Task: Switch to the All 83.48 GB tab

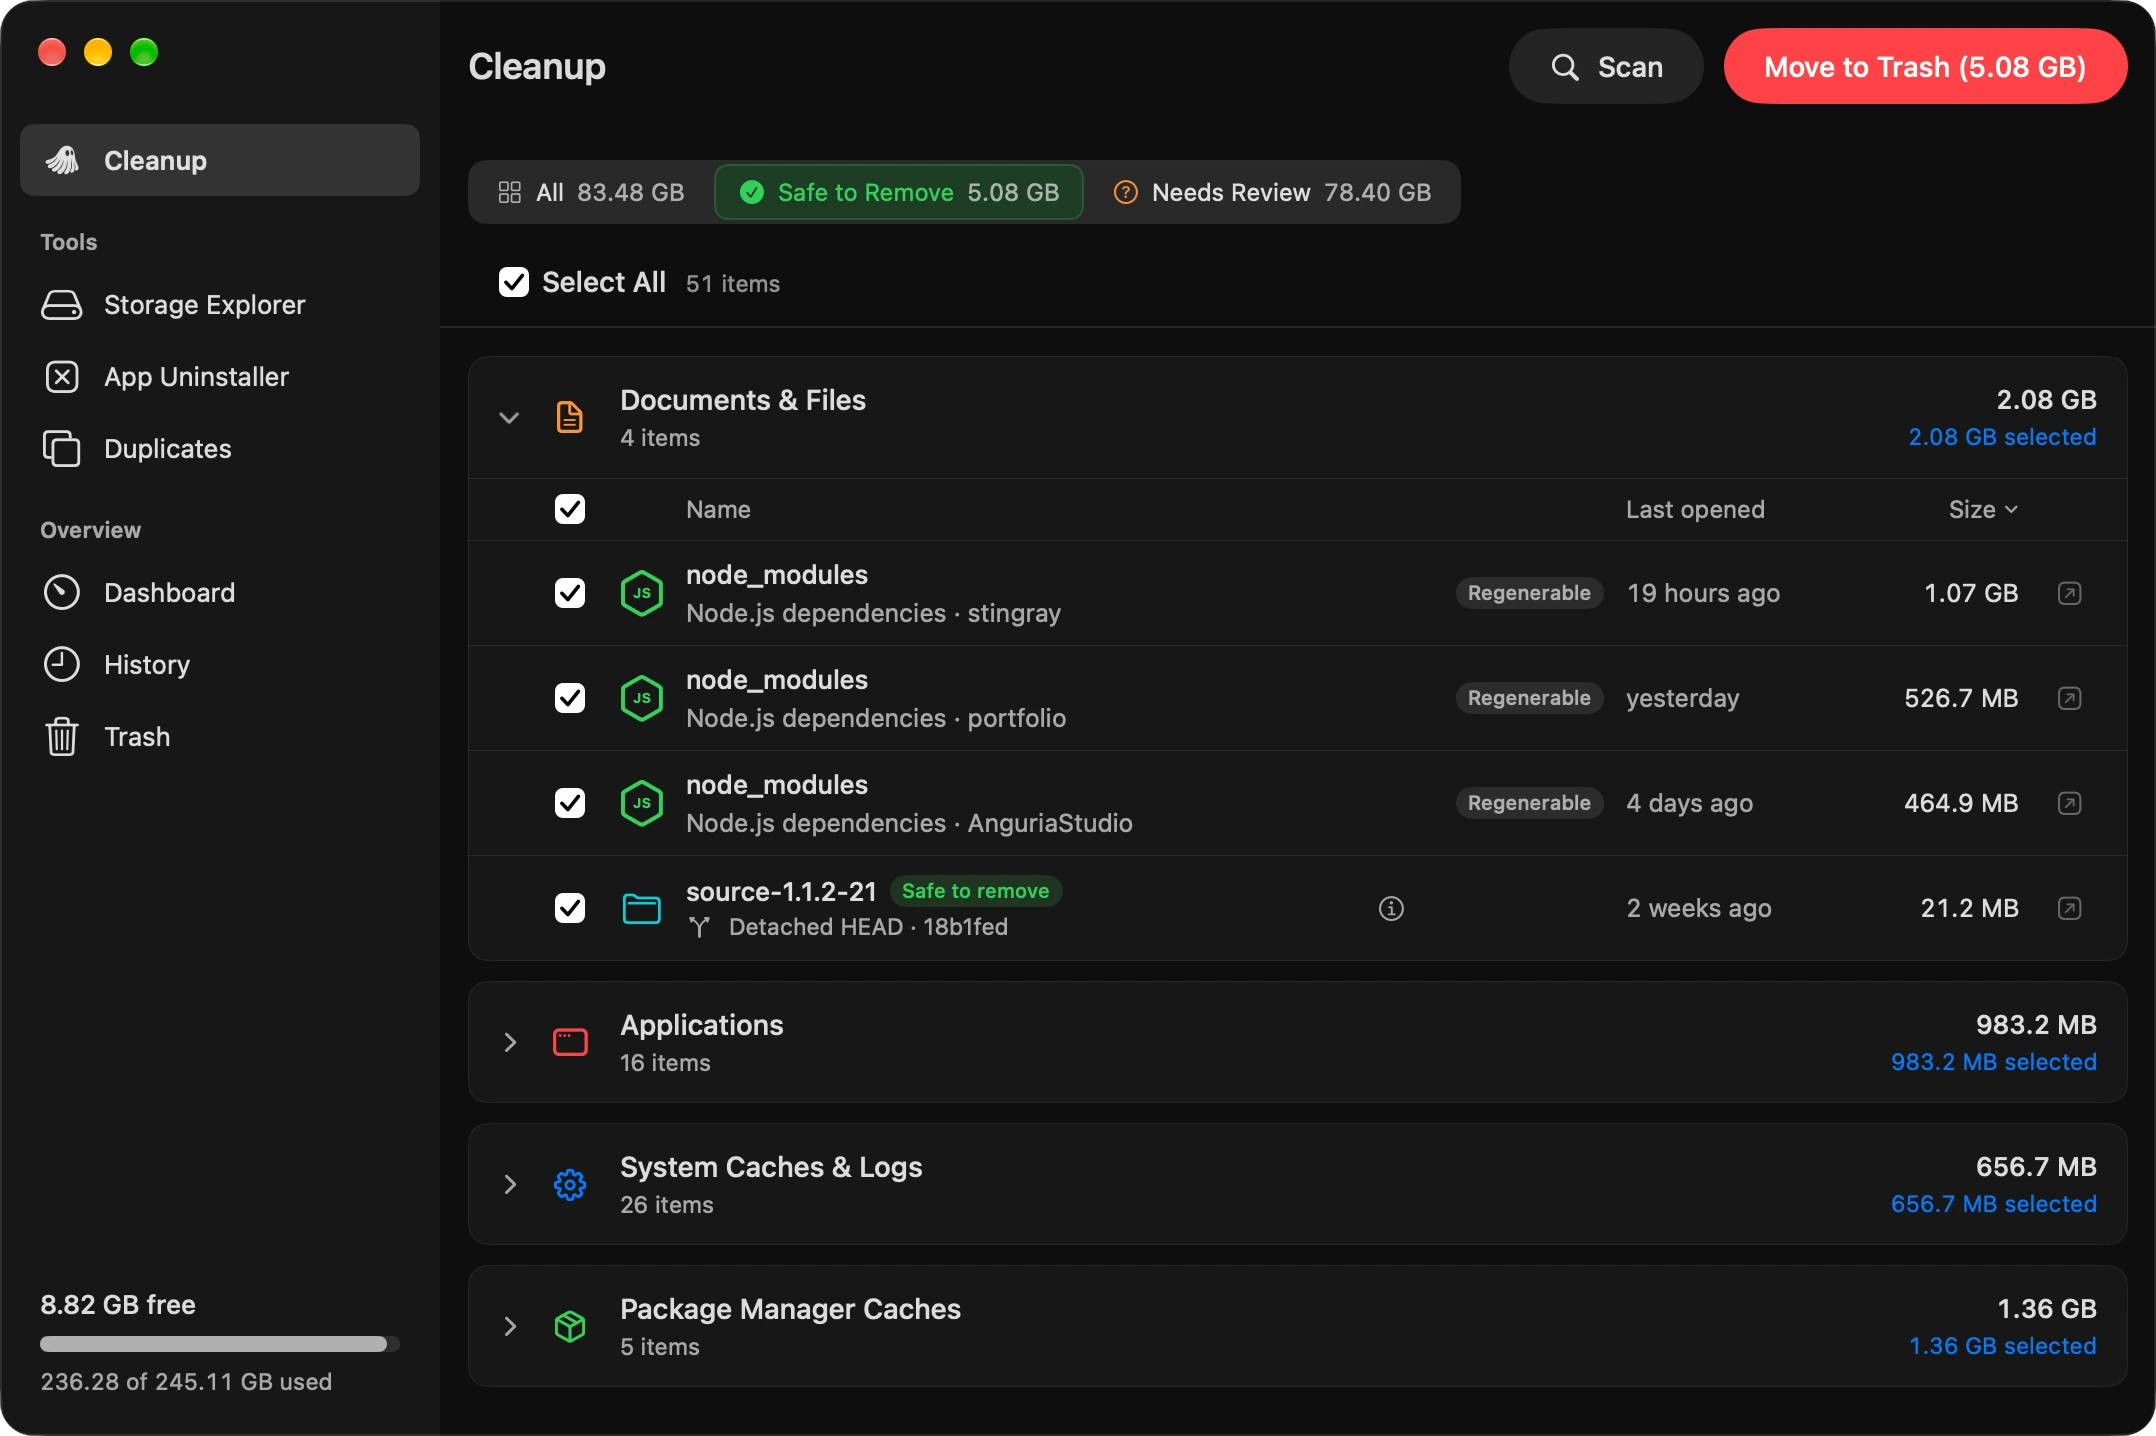Action: [x=591, y=192]
